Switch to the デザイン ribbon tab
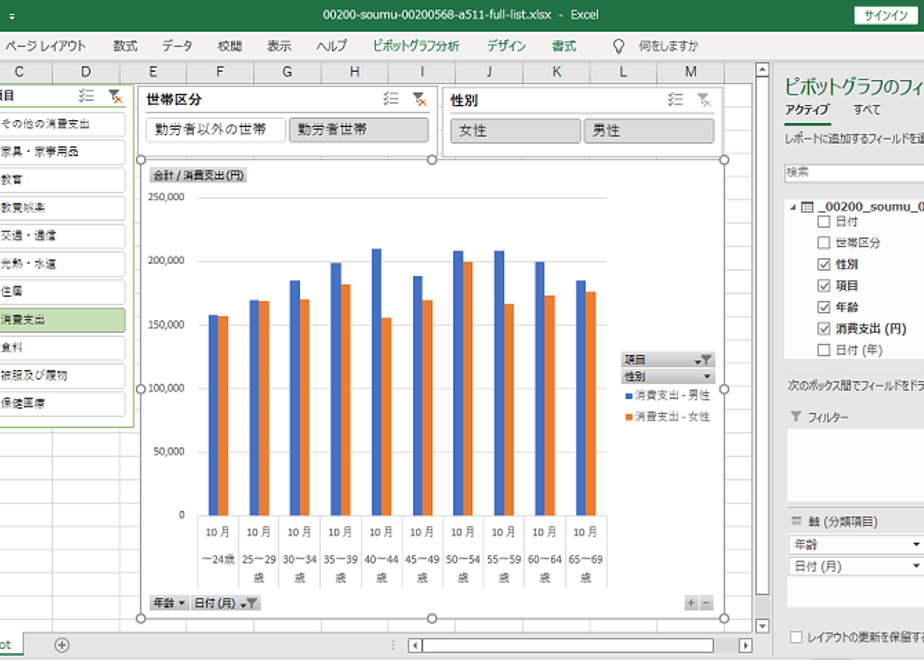The height and width of the screenshot is (660, 924). coord(506,46)
